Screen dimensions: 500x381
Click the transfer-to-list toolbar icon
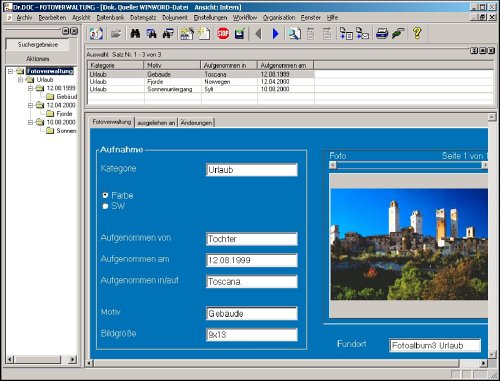coord(346,34)
